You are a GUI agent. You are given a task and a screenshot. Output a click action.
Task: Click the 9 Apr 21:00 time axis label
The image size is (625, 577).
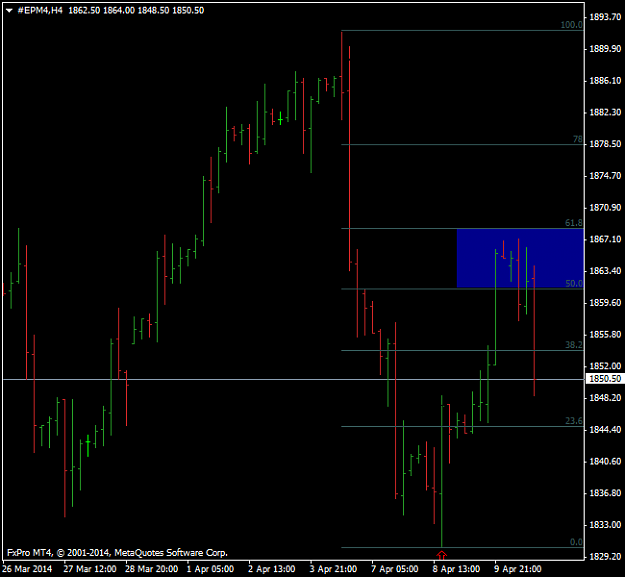coord(518,569)
